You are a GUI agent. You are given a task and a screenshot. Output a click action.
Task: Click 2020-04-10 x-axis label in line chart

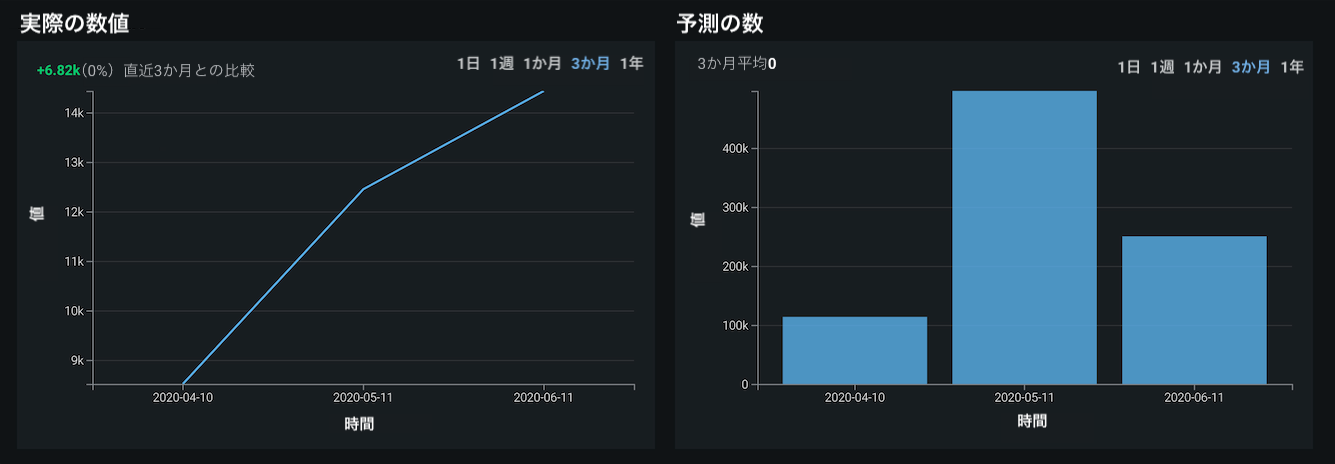(x=183, y=397)
